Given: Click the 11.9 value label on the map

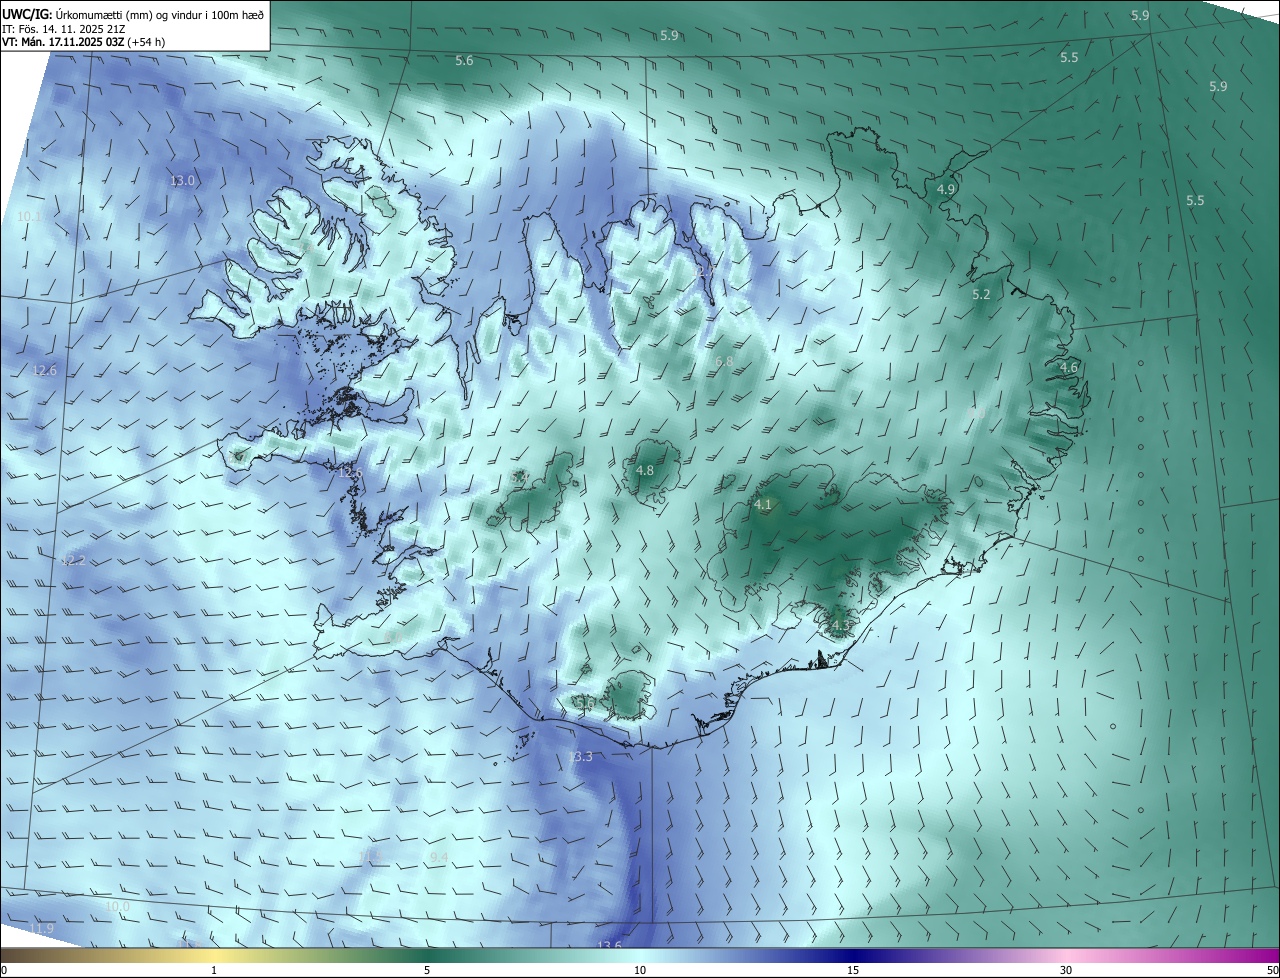Looking at the screenshot, I should point(41,929).
